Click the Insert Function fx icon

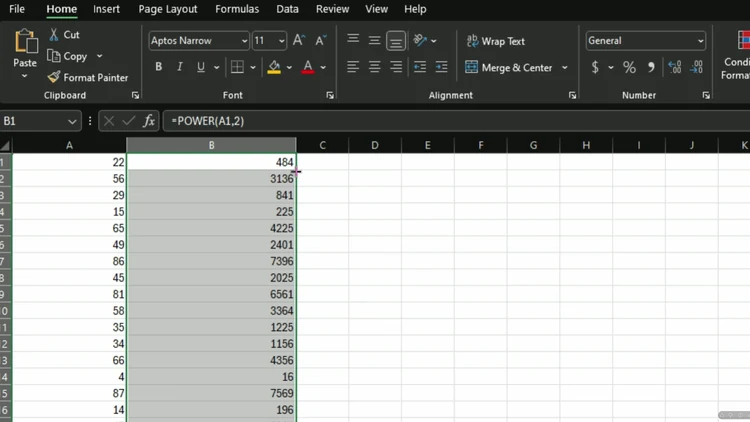point(149,121)
